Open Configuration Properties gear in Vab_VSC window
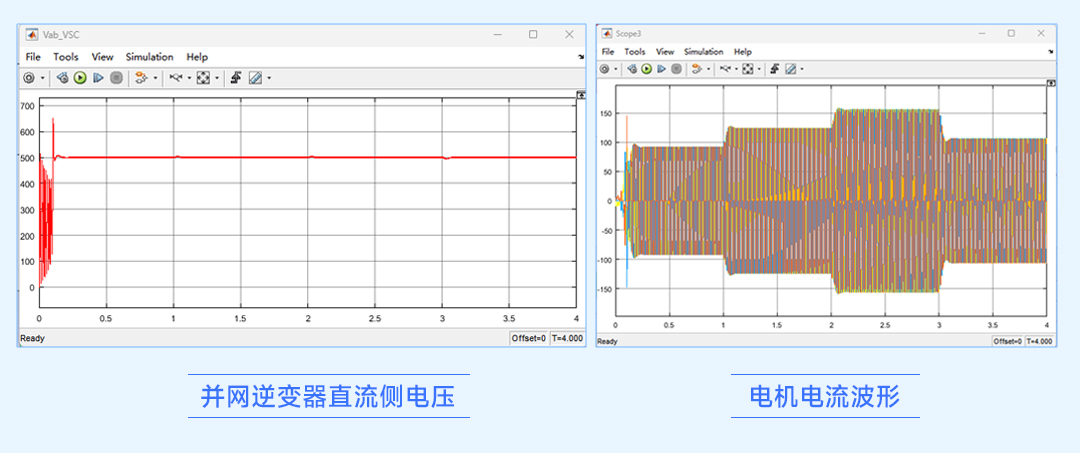 click(x=29, y=78)
